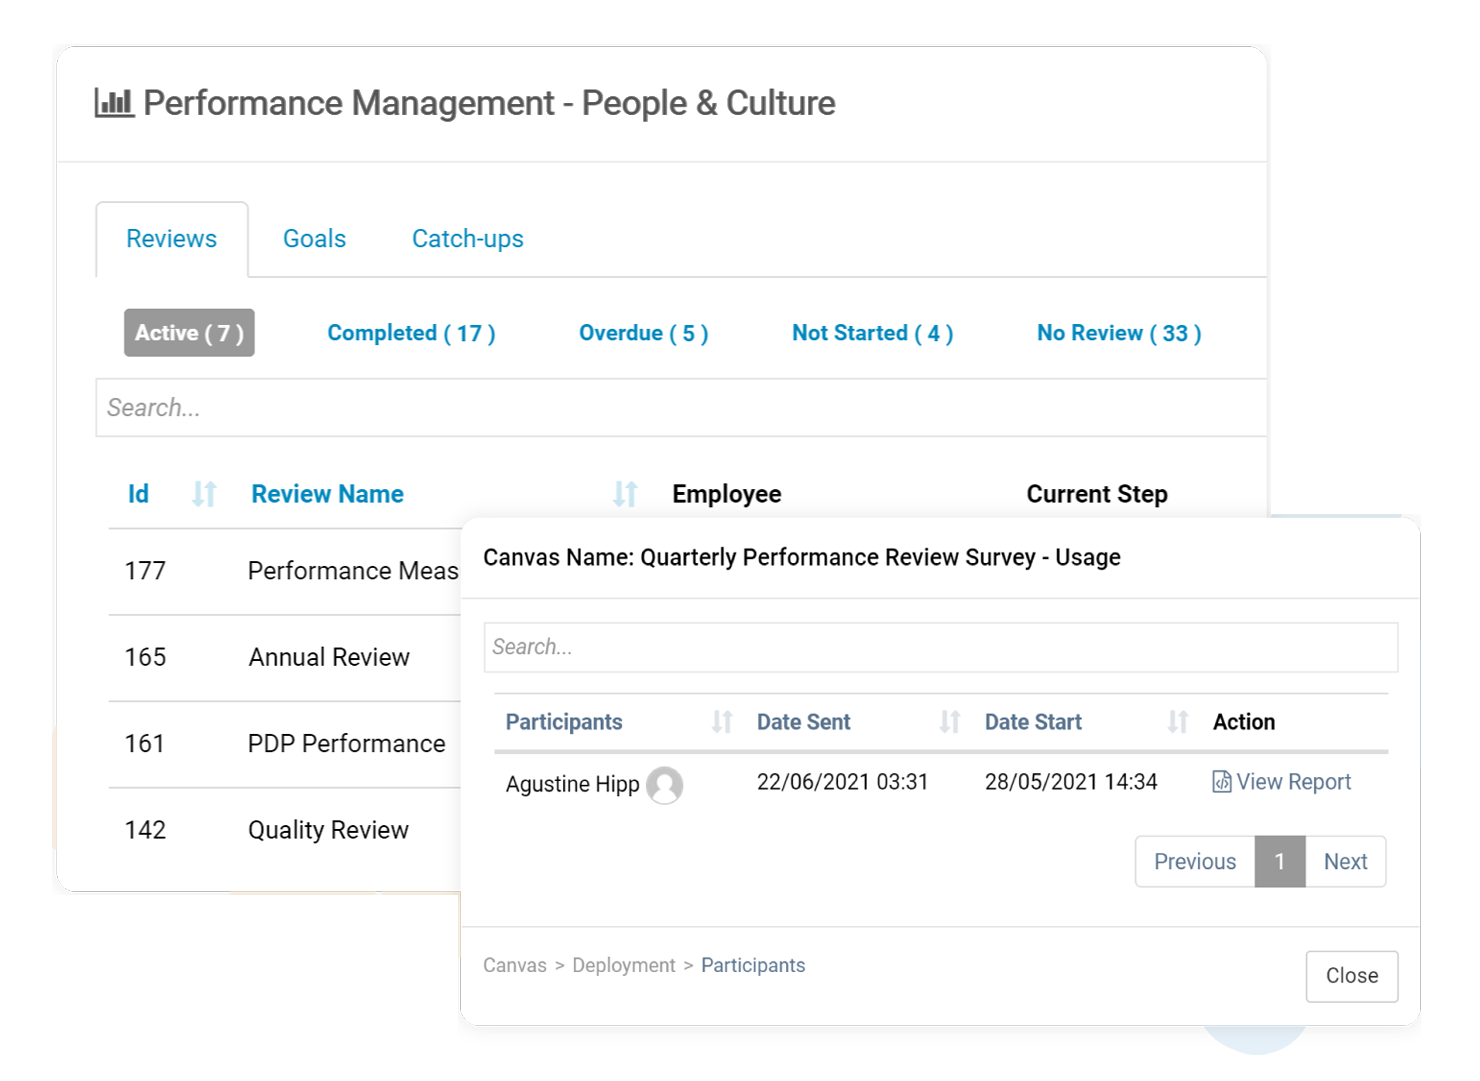Click the Current Step column header
The image size is (1480, 1081).
click(1097, 494)
